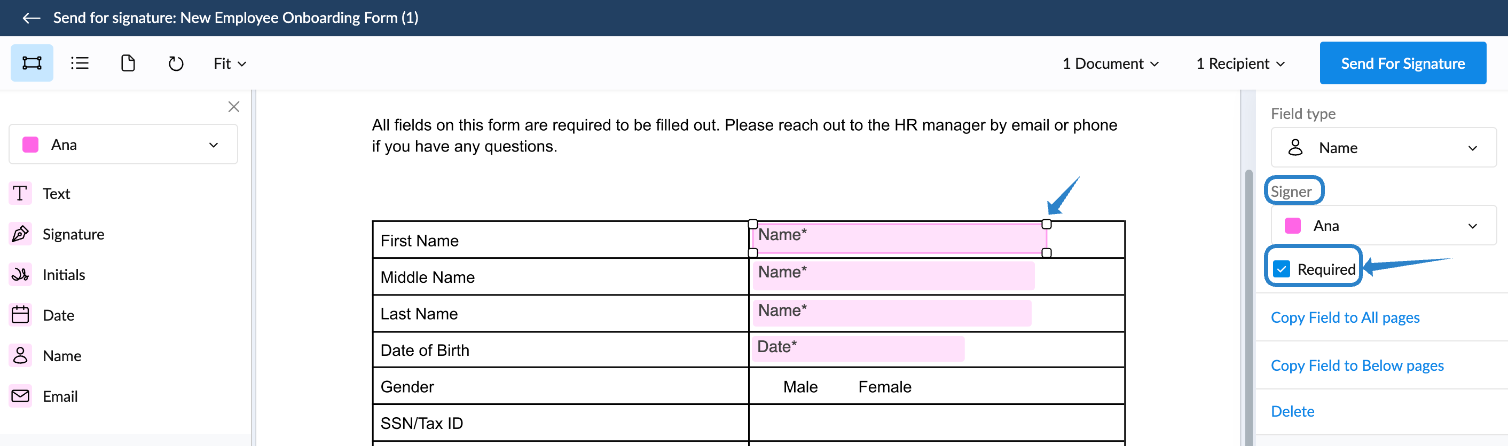Close the left fields panel

click(x=234, y=107)
